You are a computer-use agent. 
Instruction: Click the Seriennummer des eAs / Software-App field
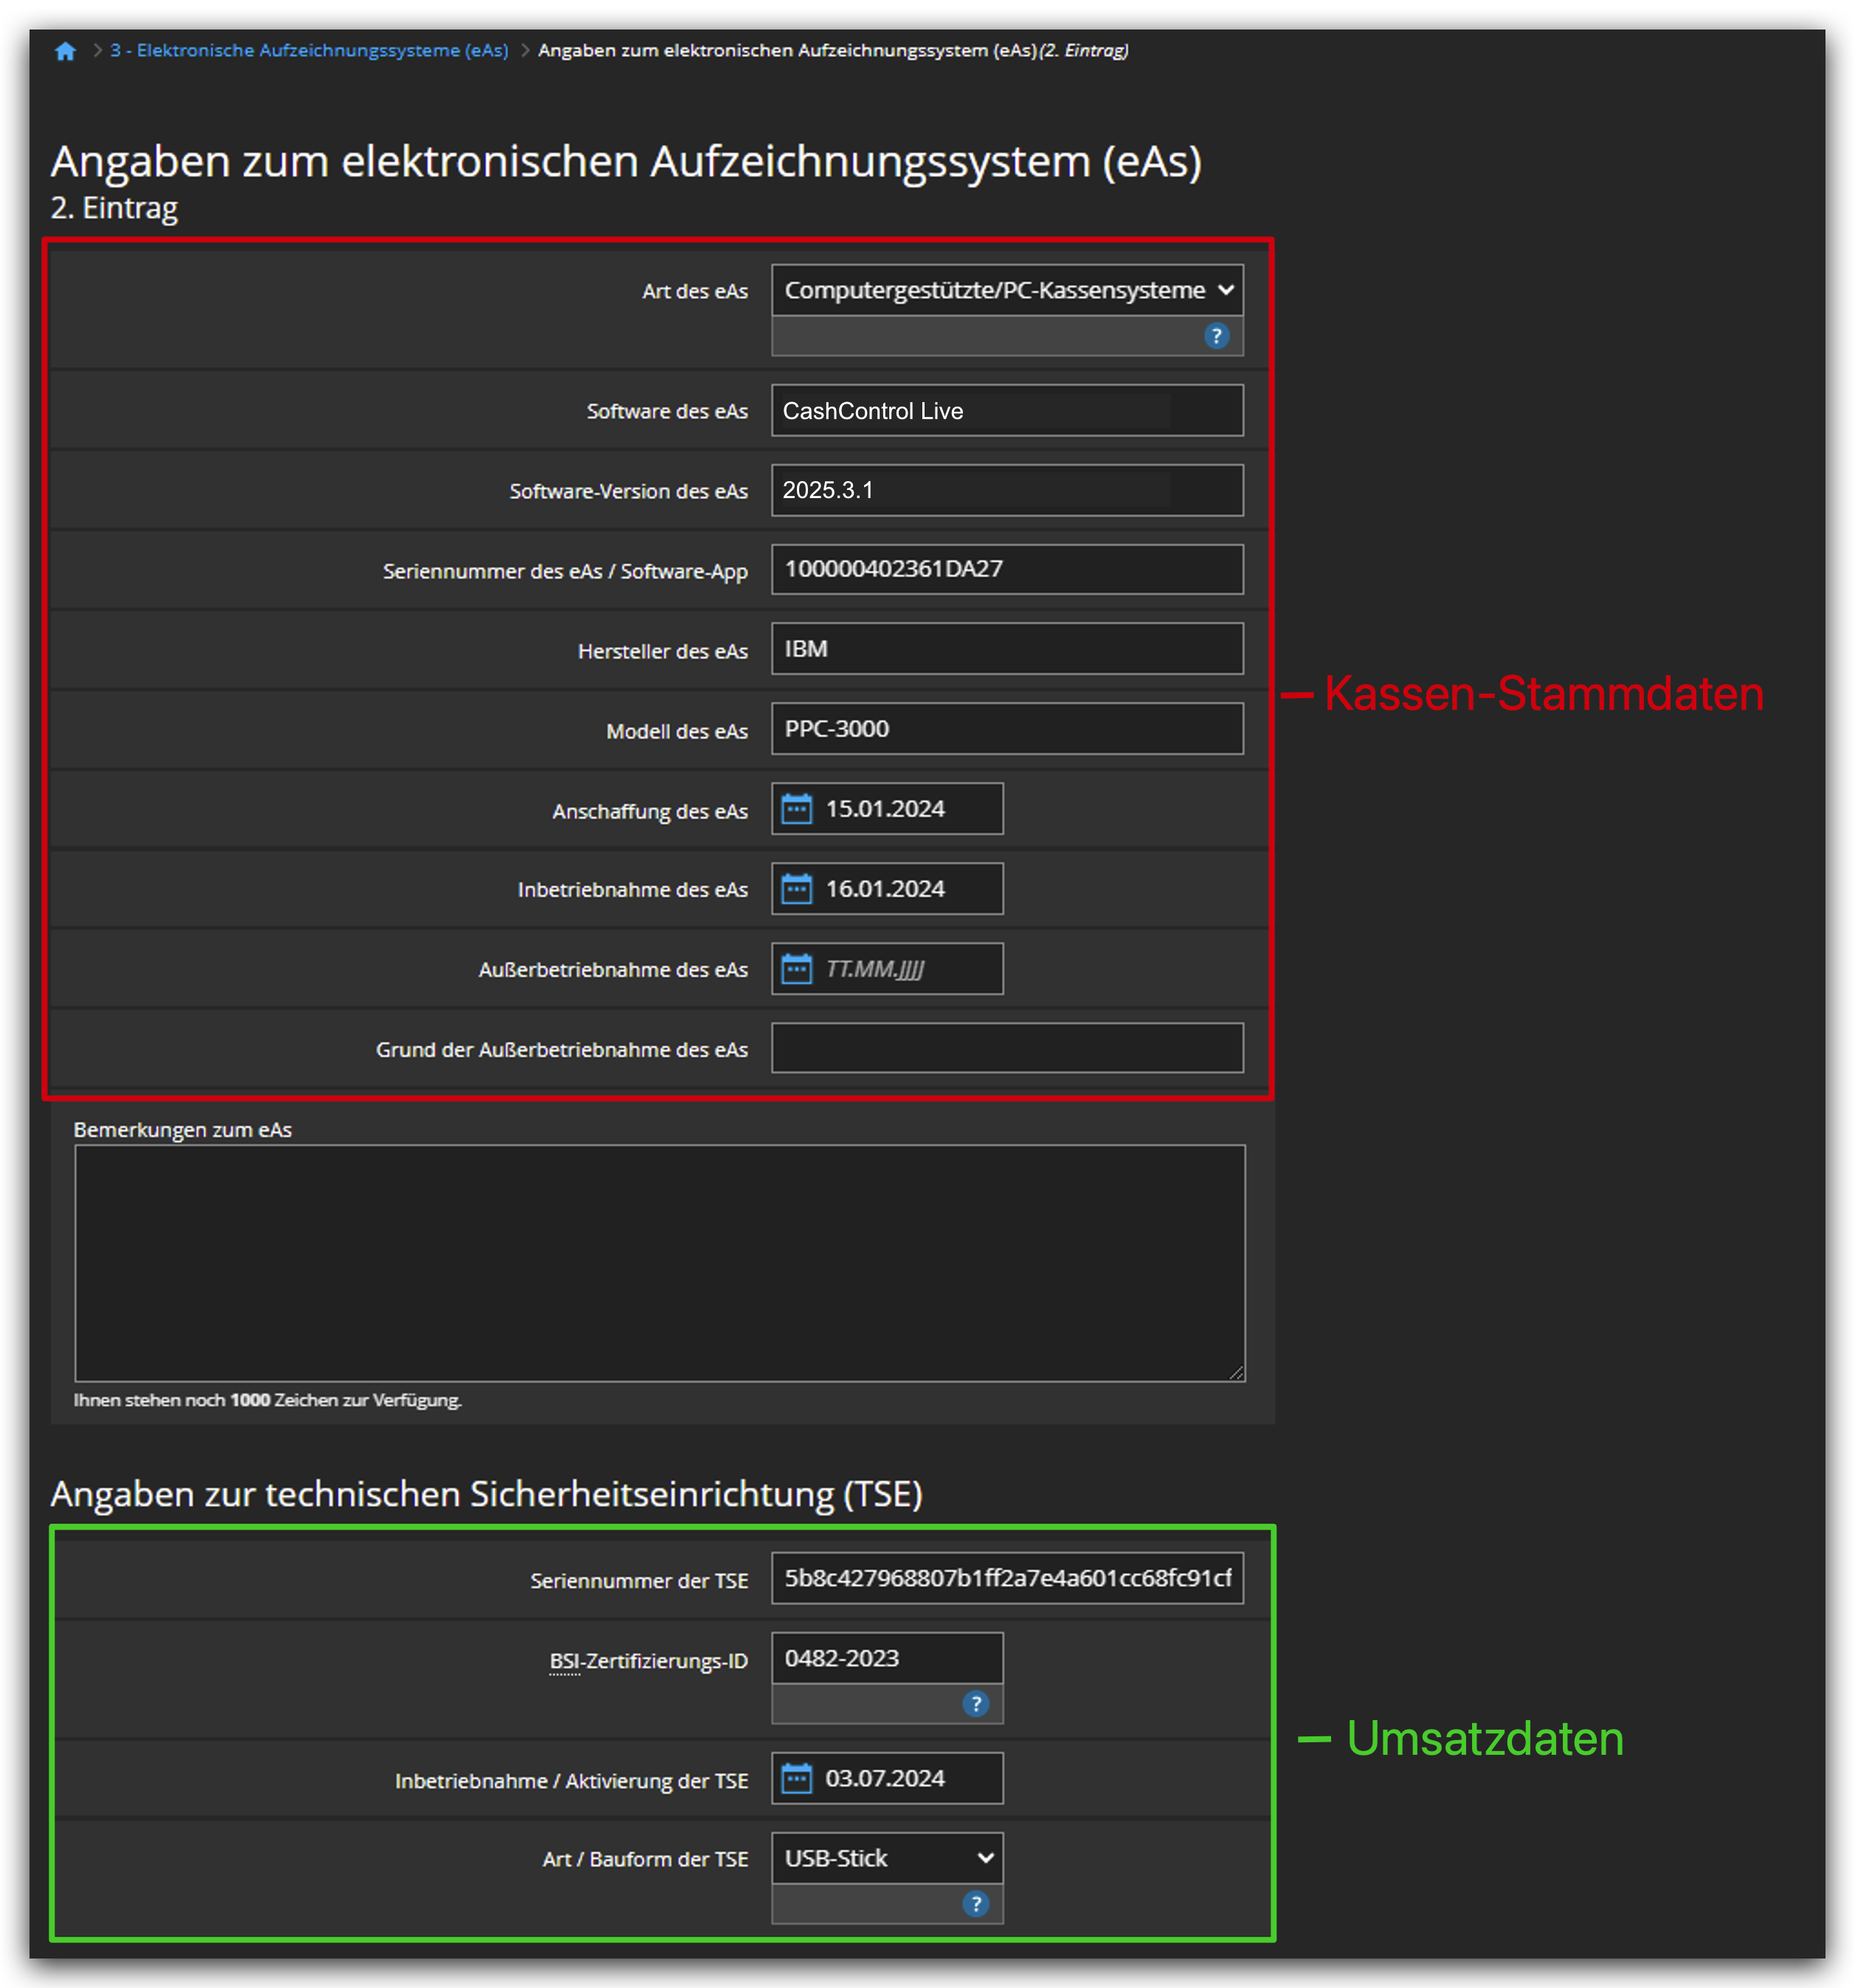(x=1007, y=569)
